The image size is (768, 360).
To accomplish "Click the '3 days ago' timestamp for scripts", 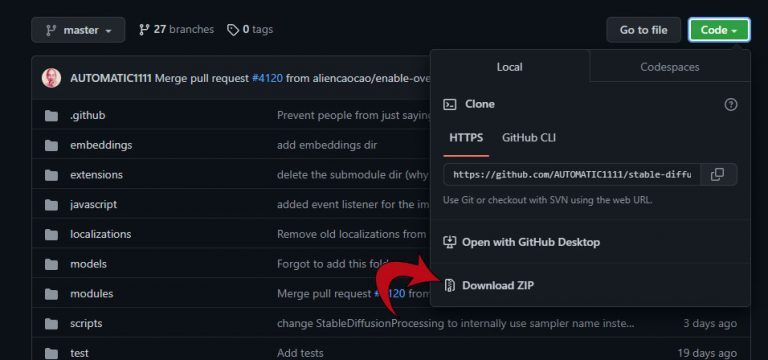I will [x=710, y=324].
